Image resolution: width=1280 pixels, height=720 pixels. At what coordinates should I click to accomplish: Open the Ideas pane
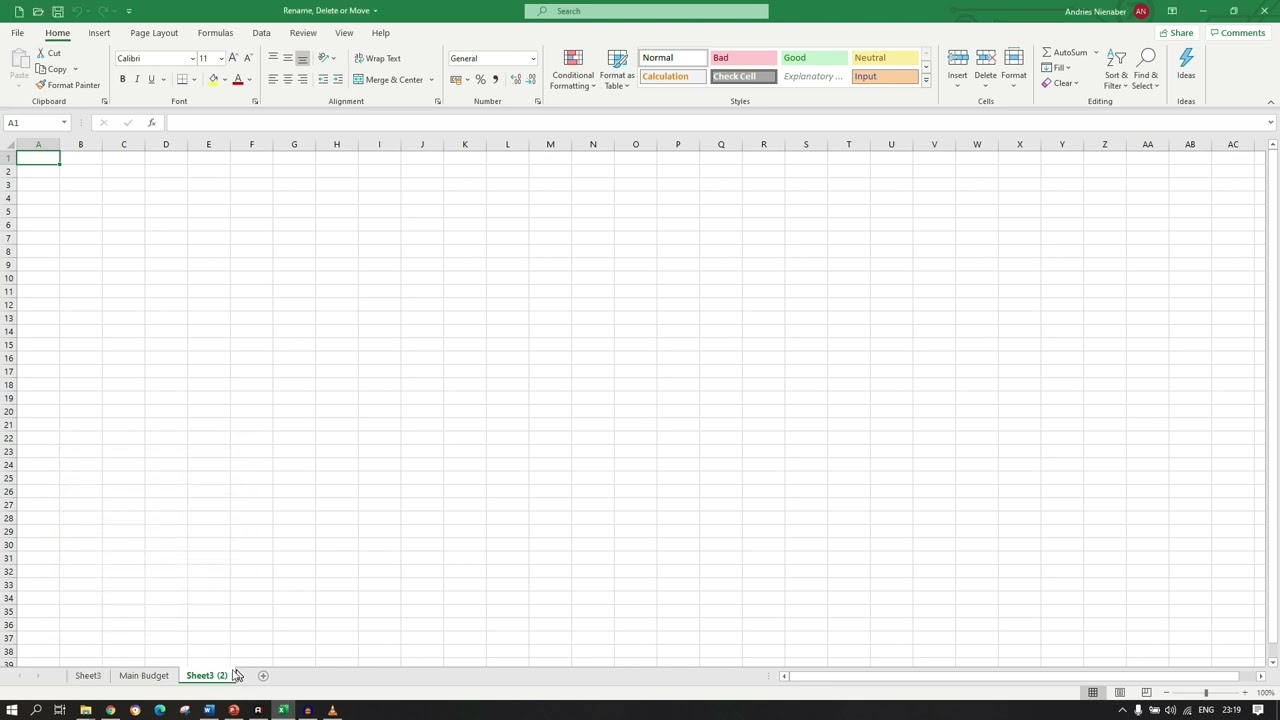click(x=1186, y=66)
